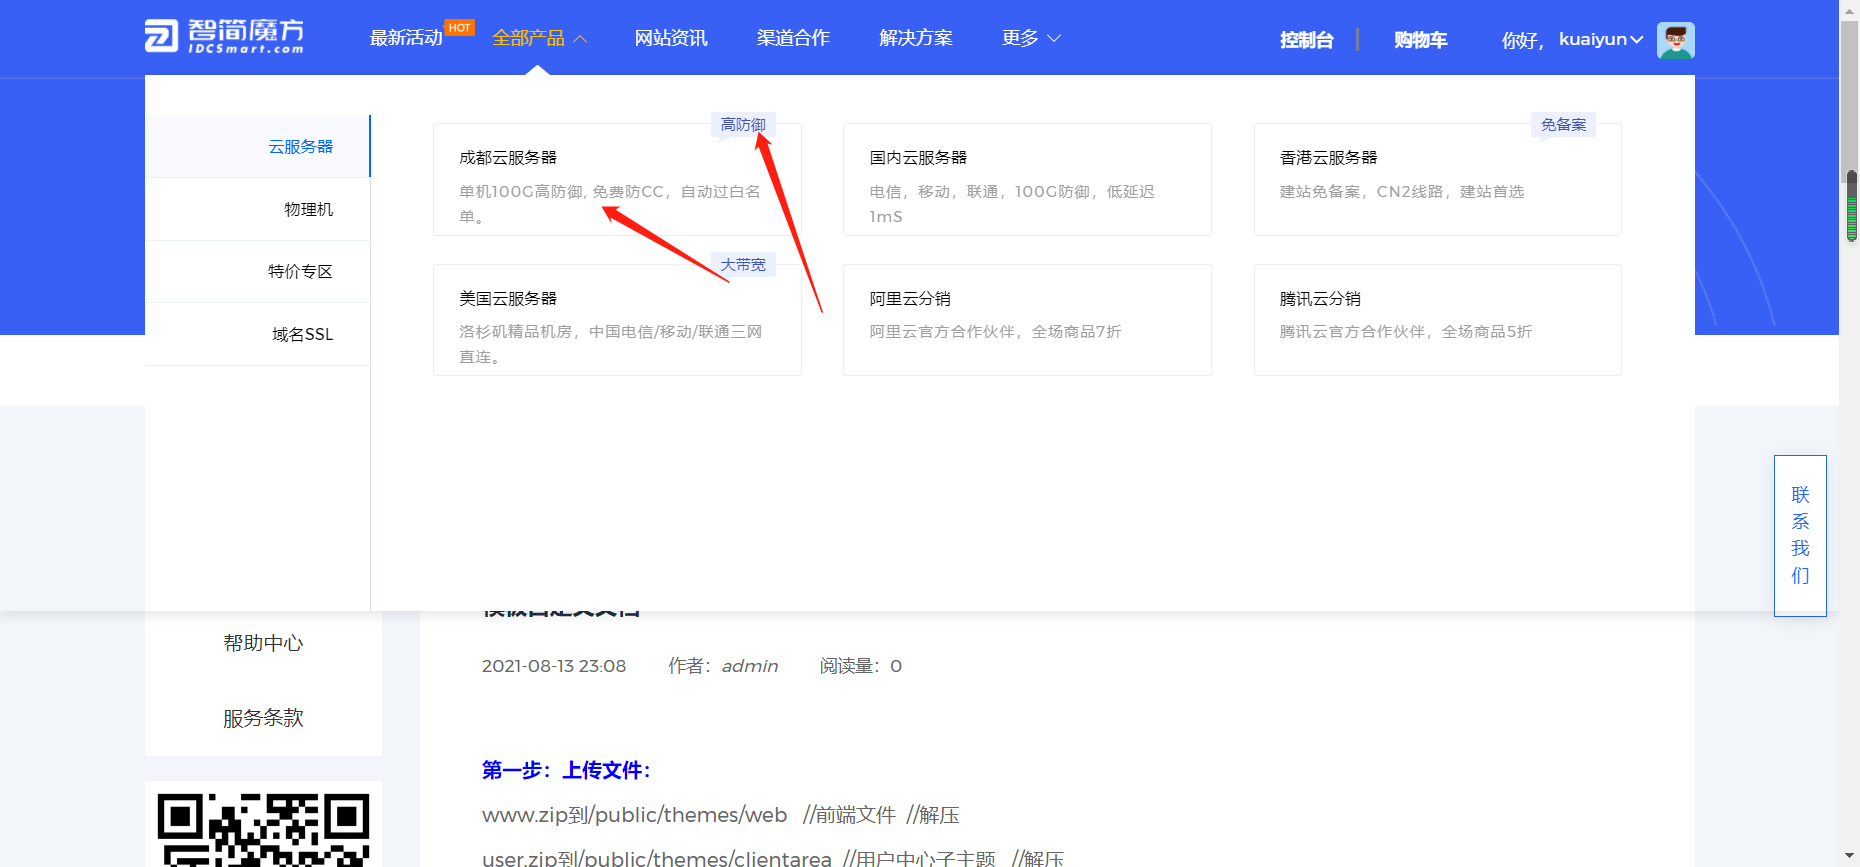Click the 大带宽 tag badge
The width and height of the screenshot is (1860, 867).
point(743,265)
